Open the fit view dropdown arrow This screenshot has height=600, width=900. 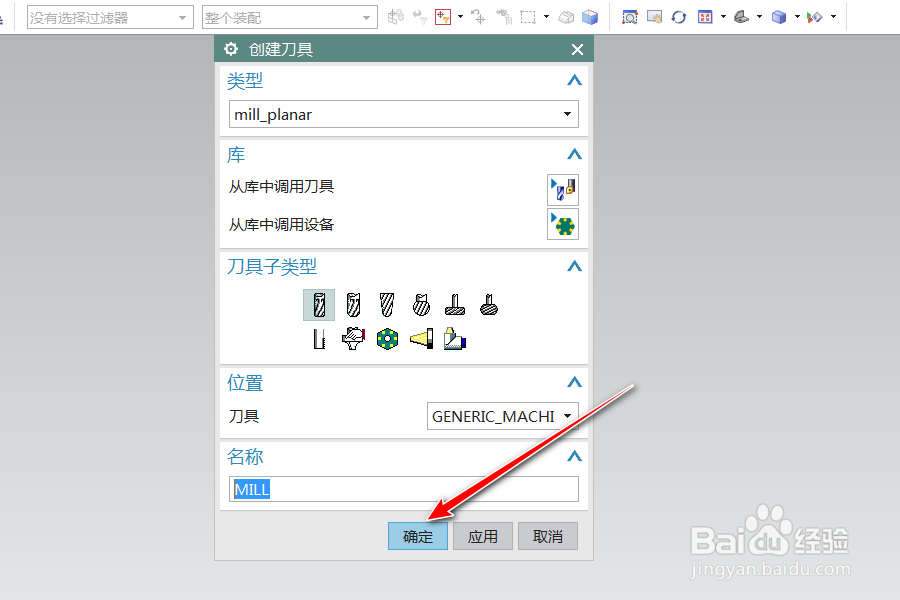[723, 17]
